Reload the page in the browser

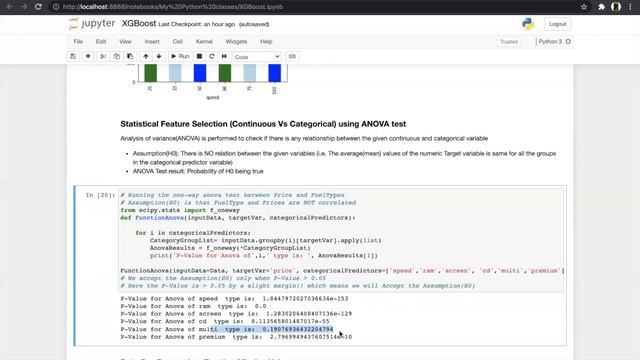point(38,7)
